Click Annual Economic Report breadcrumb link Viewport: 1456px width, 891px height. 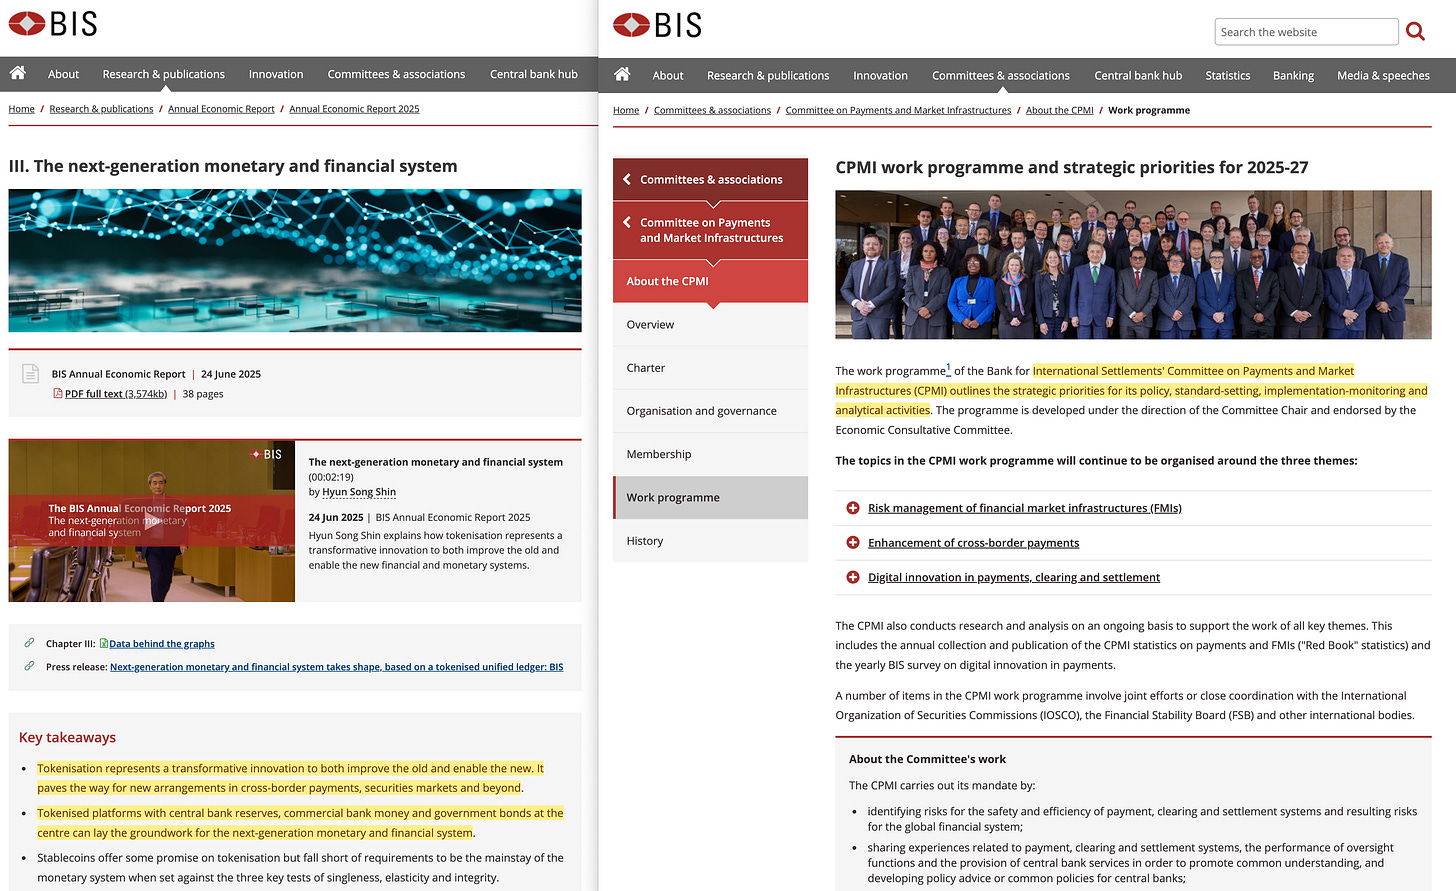click(221, 109)
